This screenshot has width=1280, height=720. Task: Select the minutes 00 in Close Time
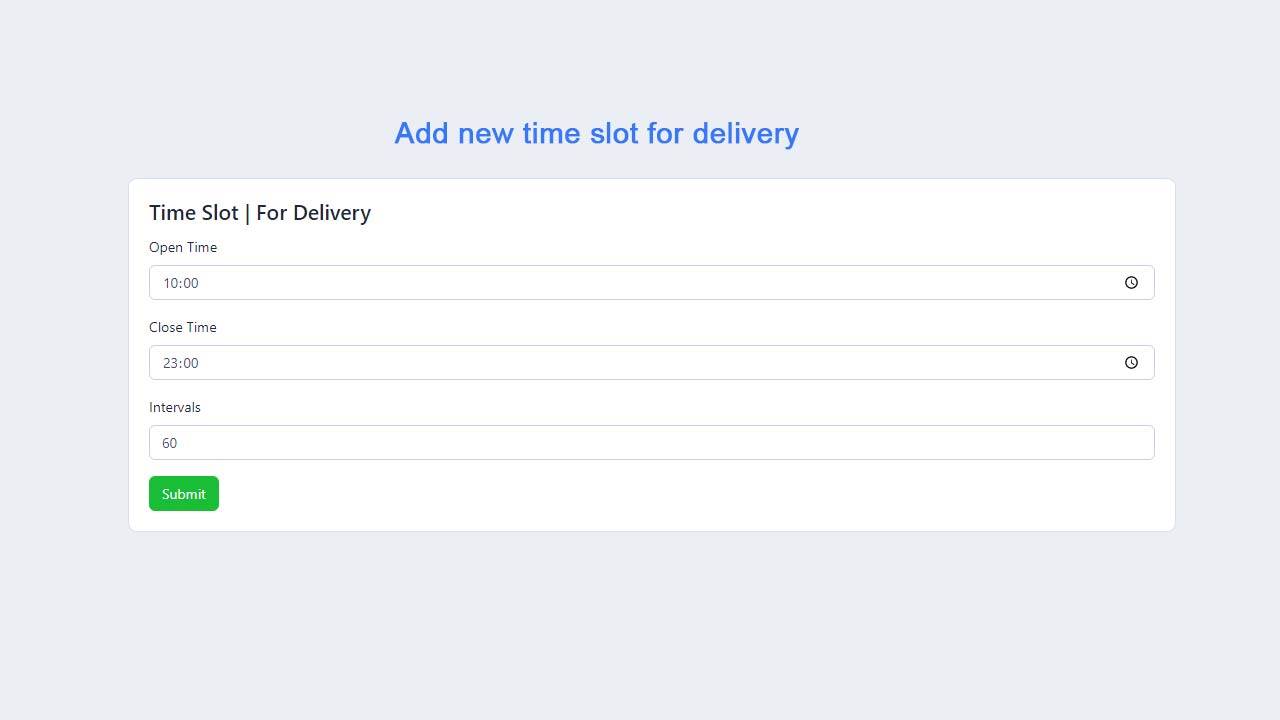190,363
